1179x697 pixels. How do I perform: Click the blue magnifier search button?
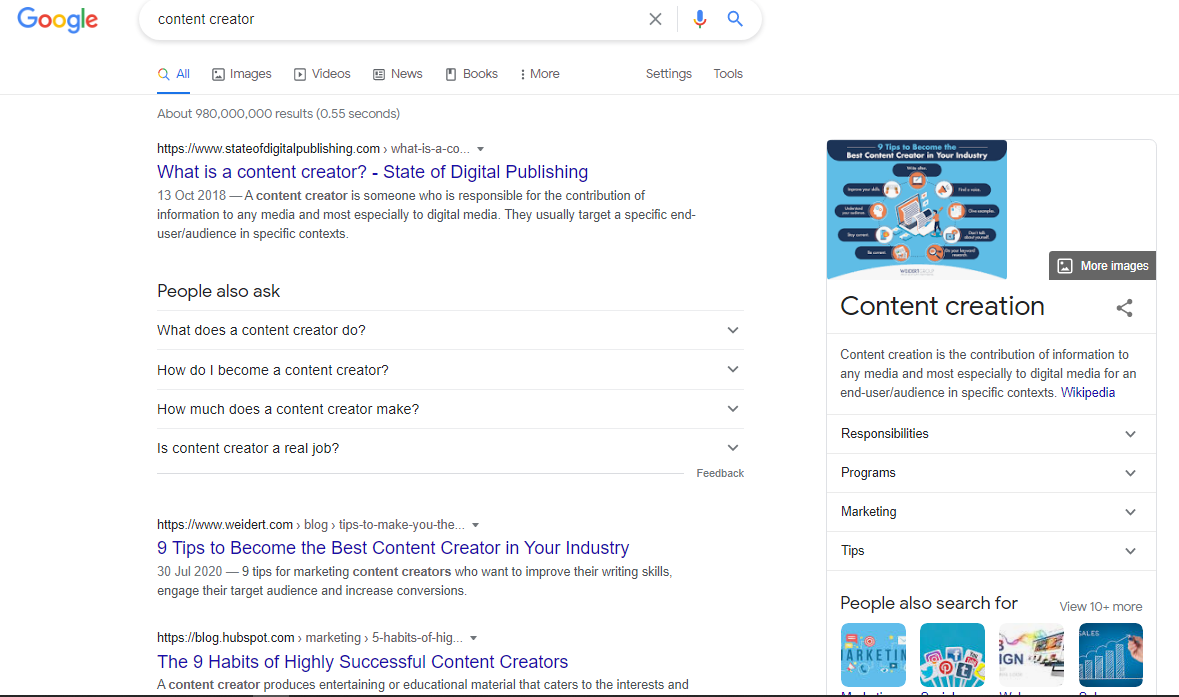point(735,19)
